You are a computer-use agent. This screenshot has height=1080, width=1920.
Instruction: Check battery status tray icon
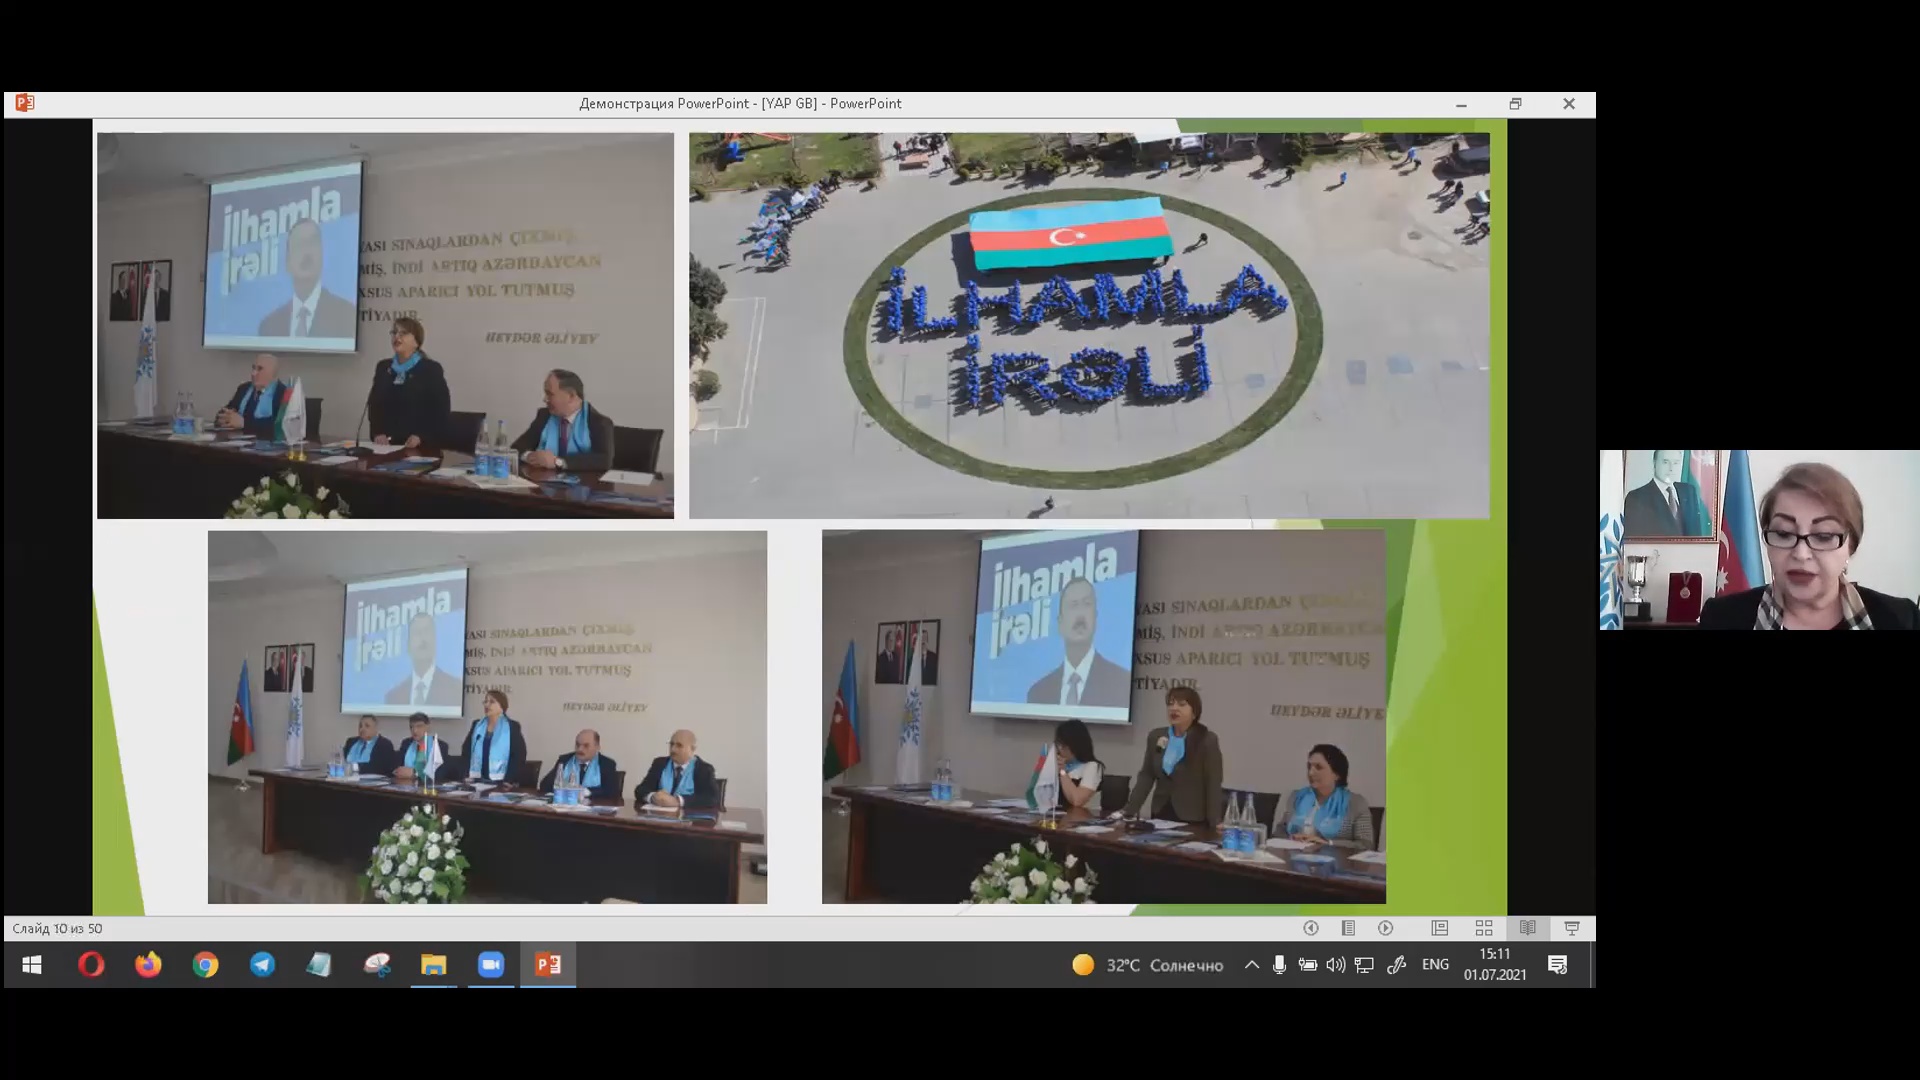coord(1307,965)
